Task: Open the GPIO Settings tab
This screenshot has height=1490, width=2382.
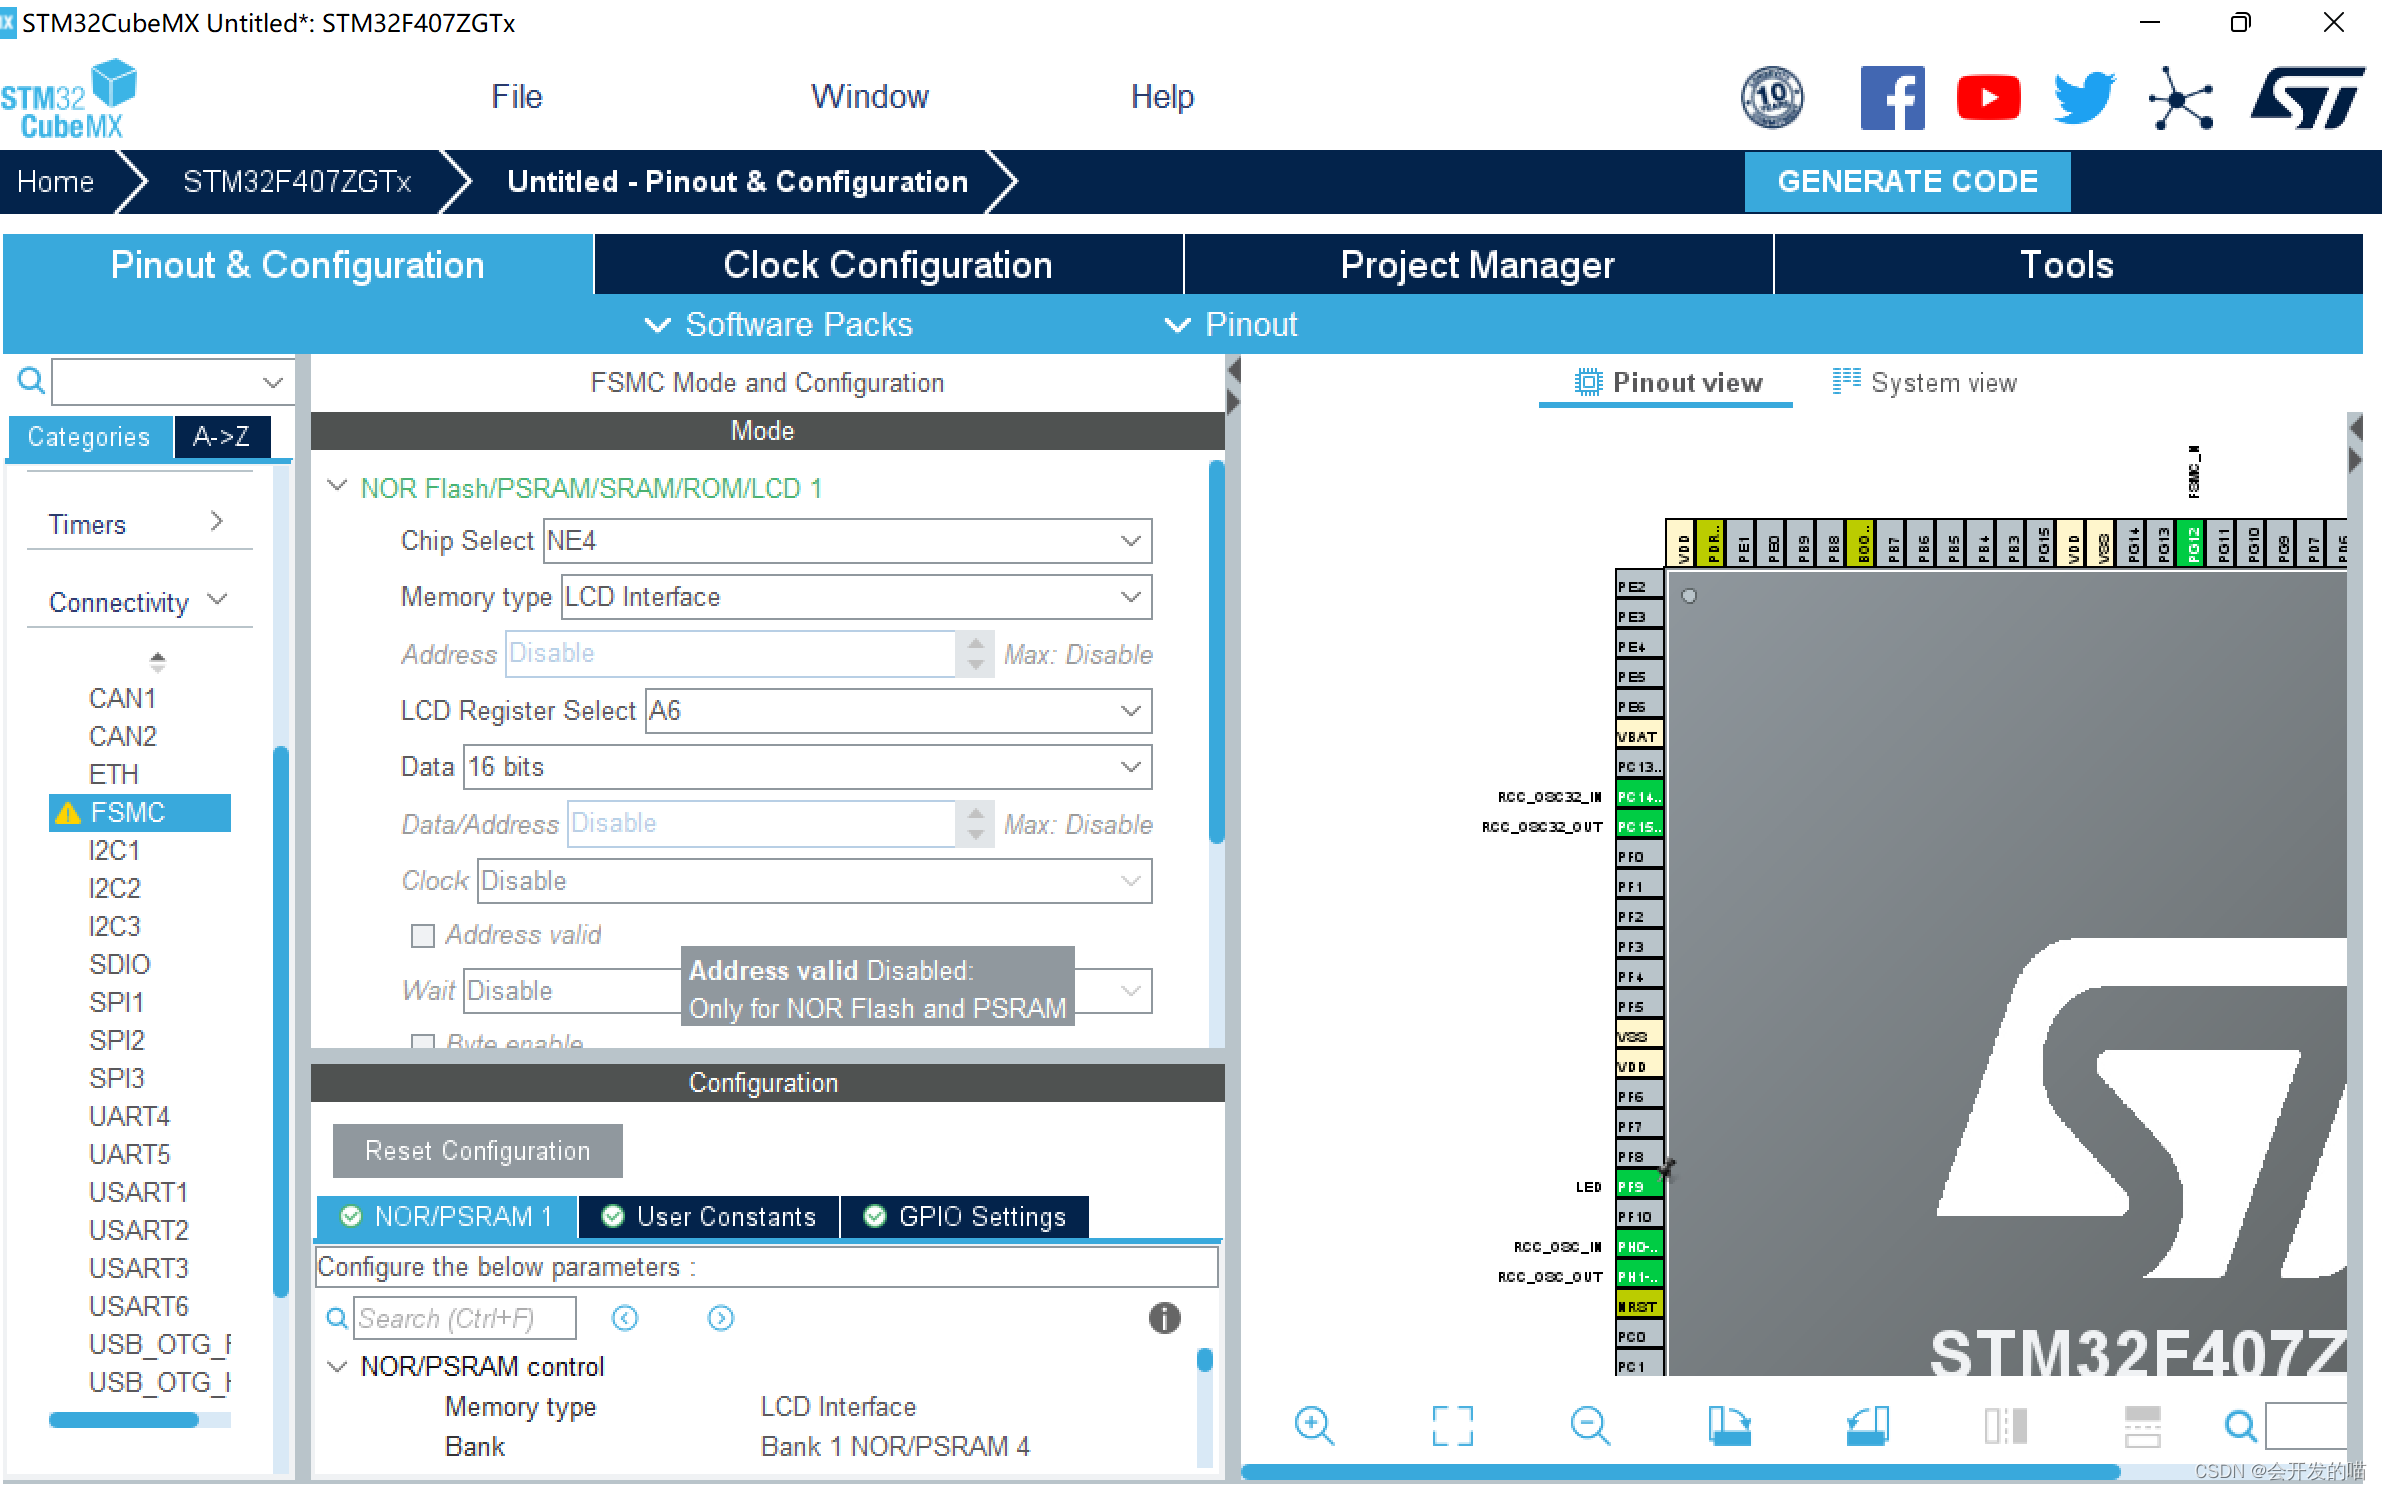Action: click(x=965, y=1216)
